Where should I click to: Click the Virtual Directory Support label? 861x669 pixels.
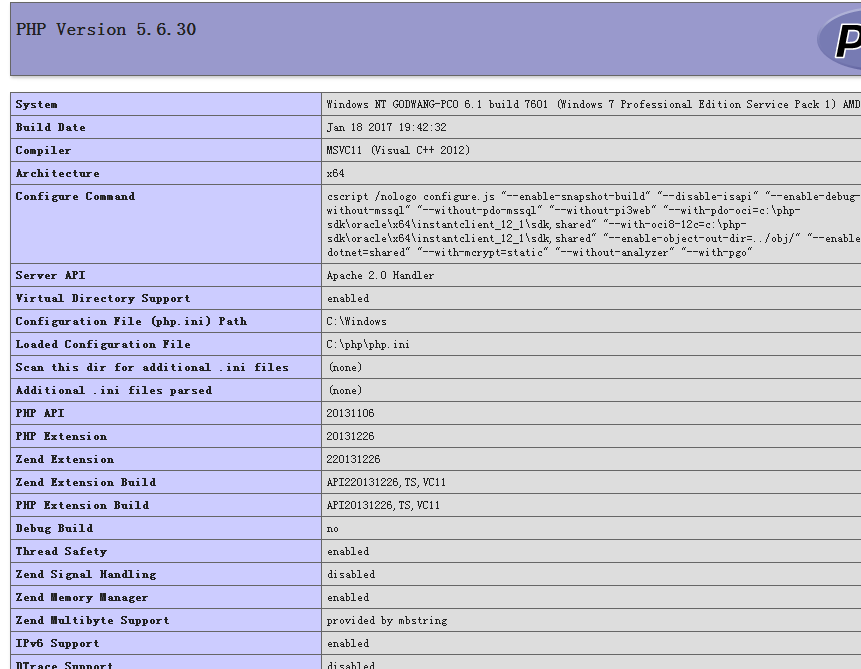coord(103,299)
